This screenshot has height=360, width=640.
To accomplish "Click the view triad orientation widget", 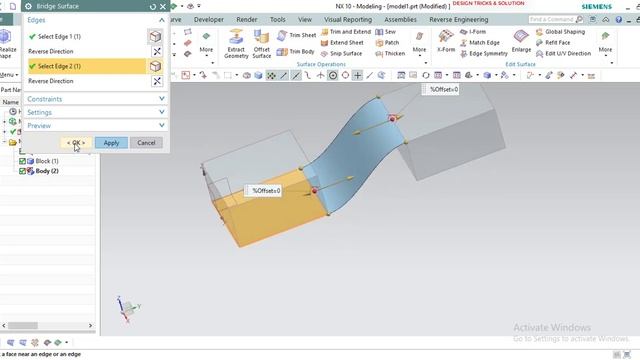I will pyautogui.click(x=128, y=309).
